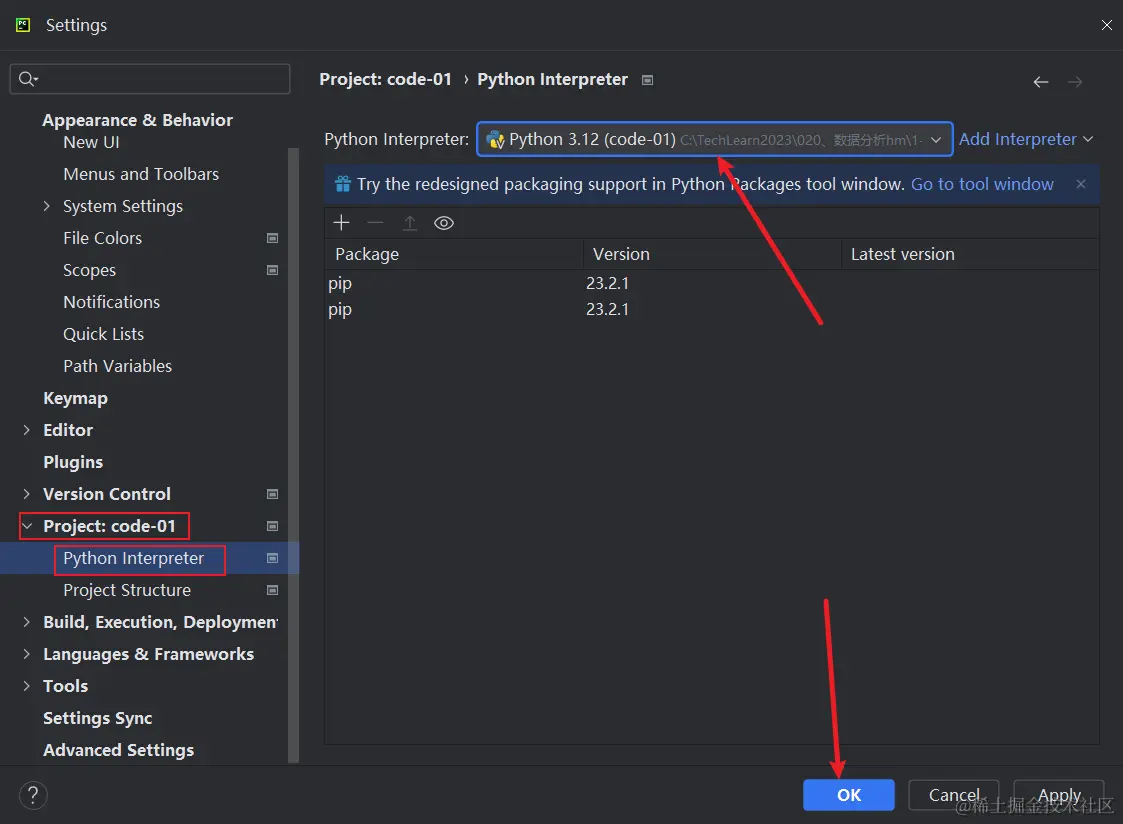Click the gift icon in the banner
Screen dimensions: 1123x824
343,184
